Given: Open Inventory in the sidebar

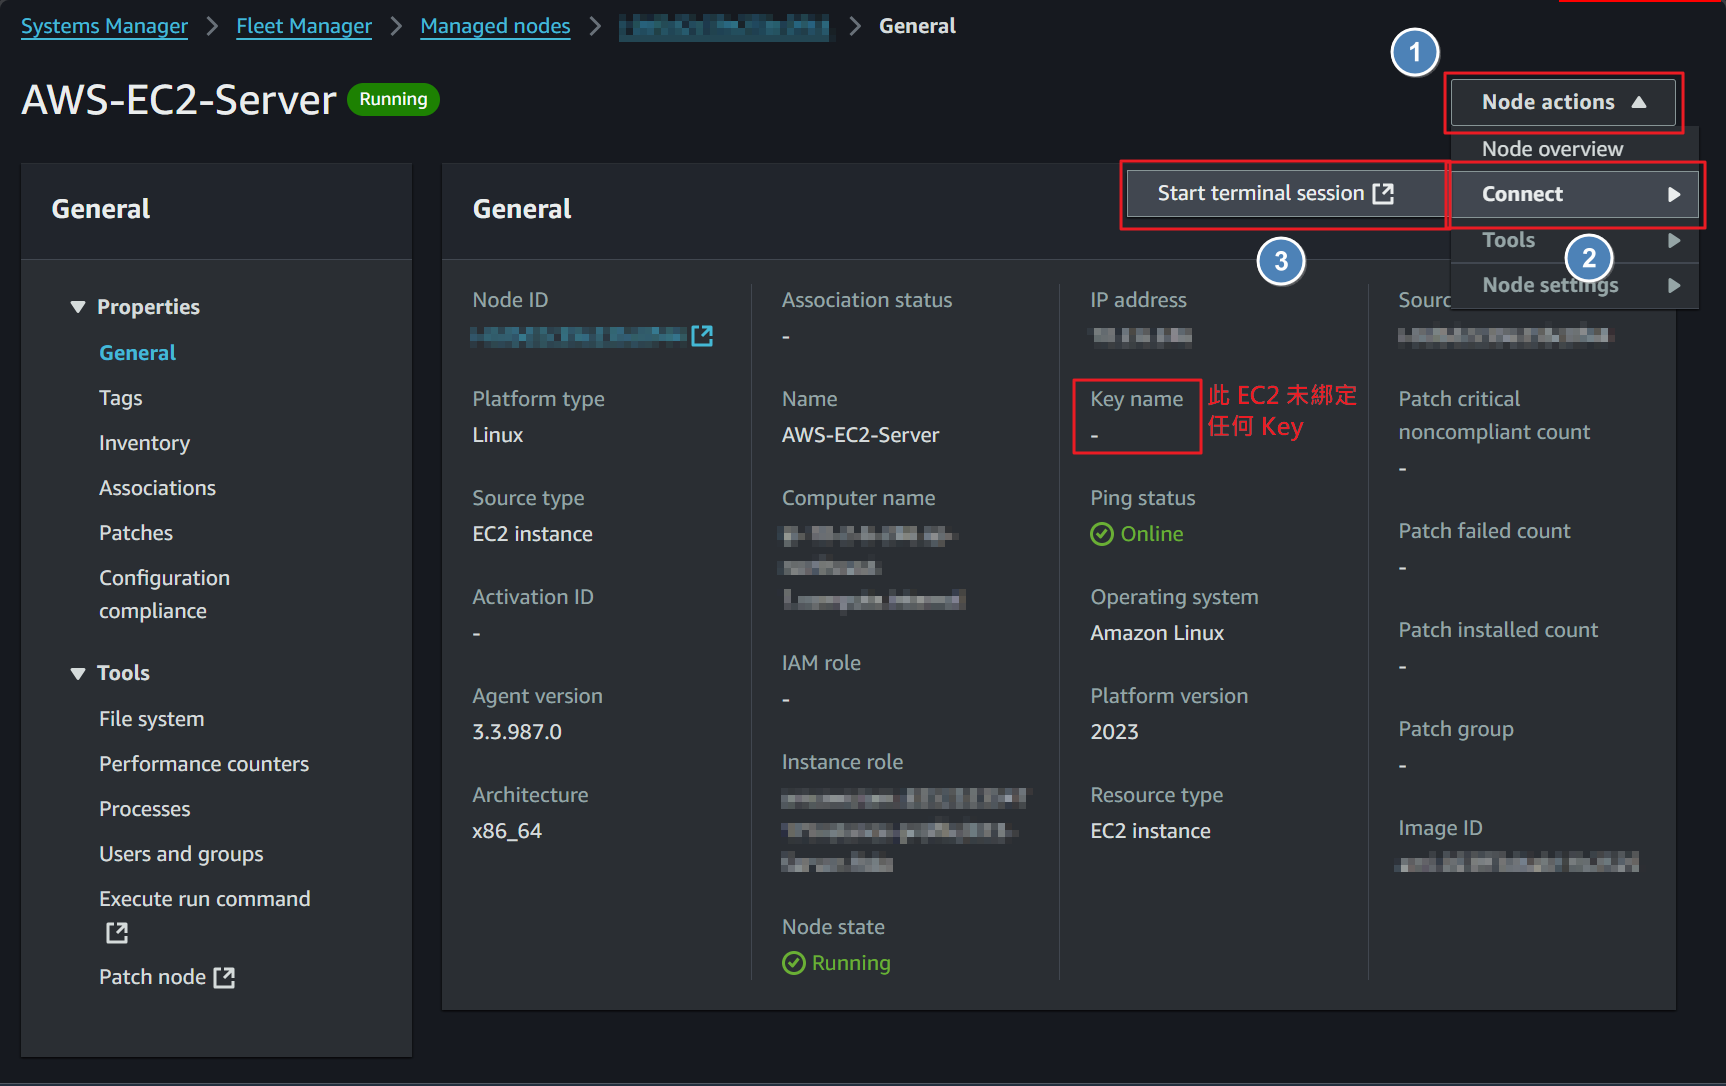Looking at the screenshot, I should [144, 443].
